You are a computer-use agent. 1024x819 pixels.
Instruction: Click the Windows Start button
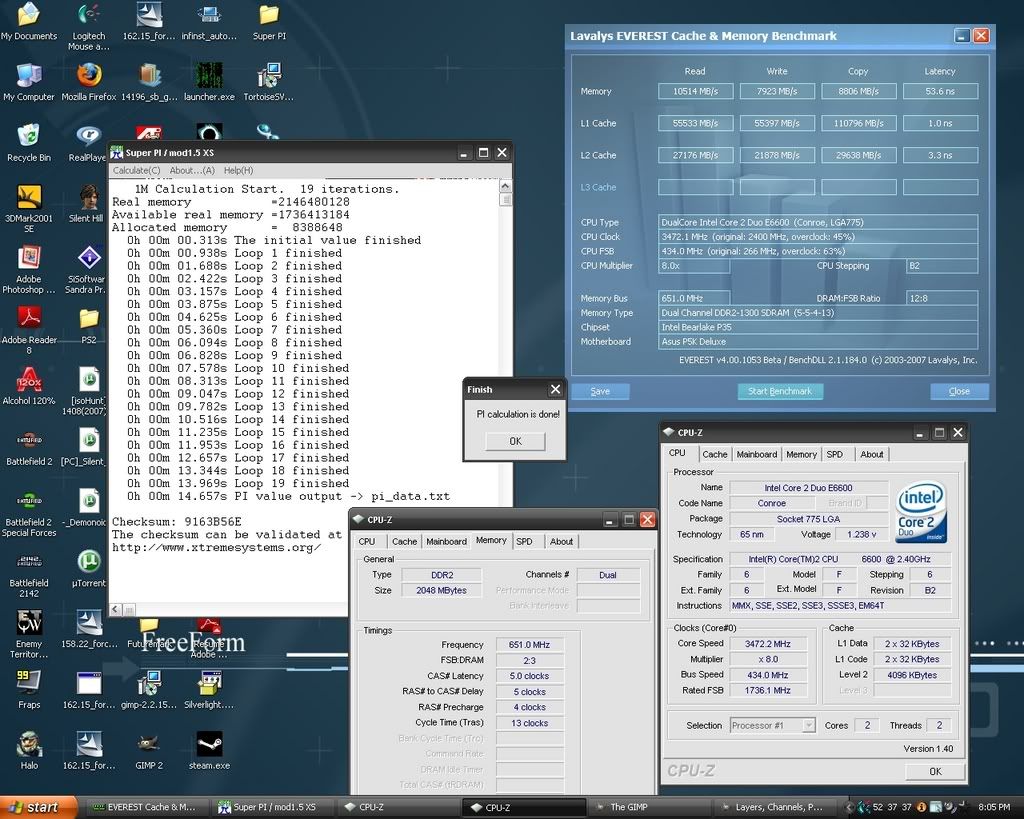(36, 807)
